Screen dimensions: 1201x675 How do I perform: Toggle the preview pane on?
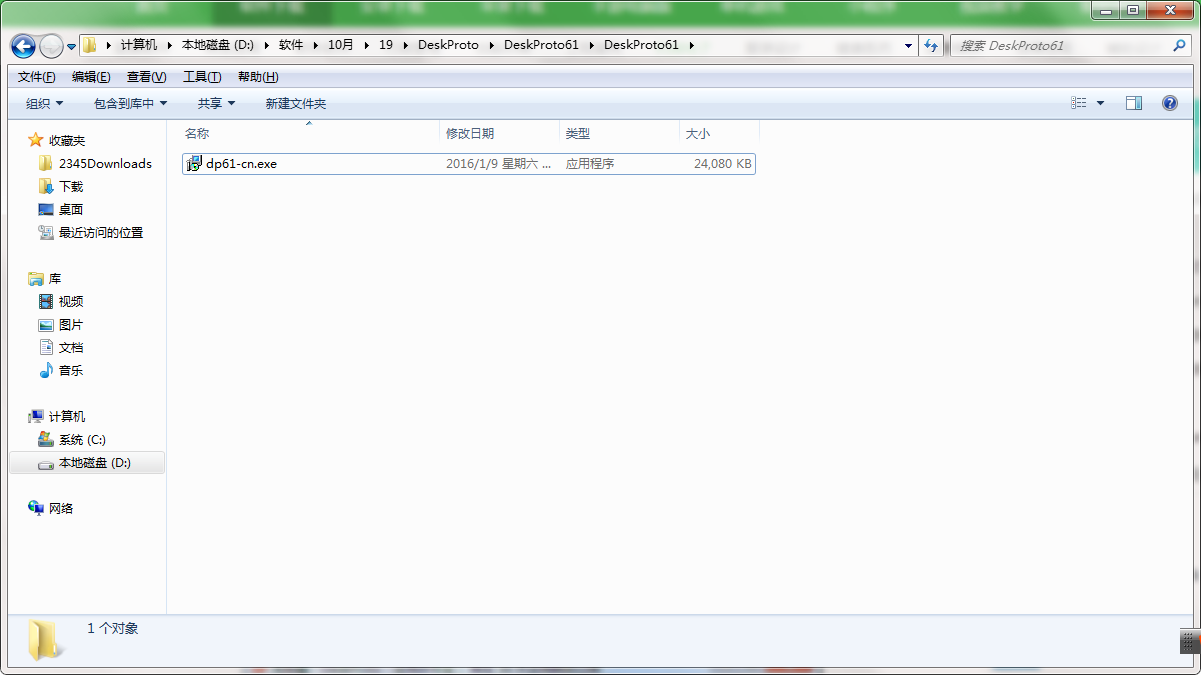tap(1134, 102)
